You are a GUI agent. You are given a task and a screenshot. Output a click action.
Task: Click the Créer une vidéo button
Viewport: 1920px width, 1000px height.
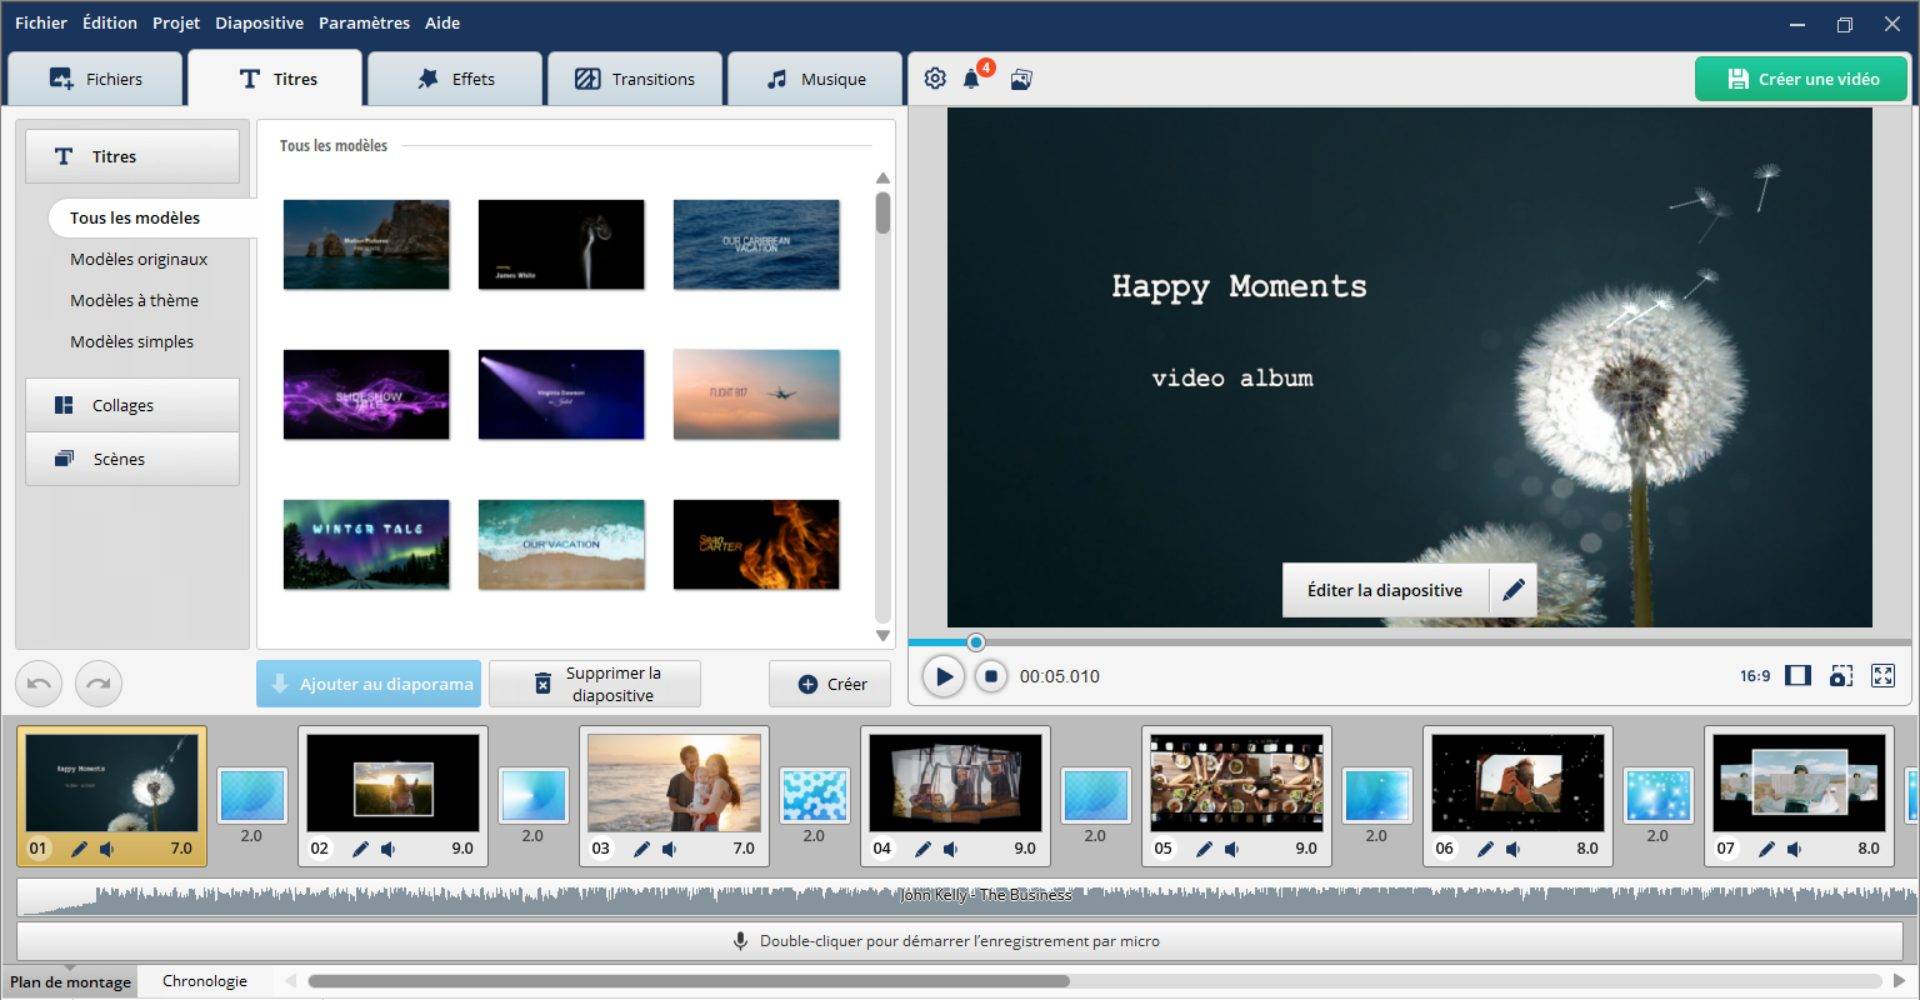(1801, 79)
